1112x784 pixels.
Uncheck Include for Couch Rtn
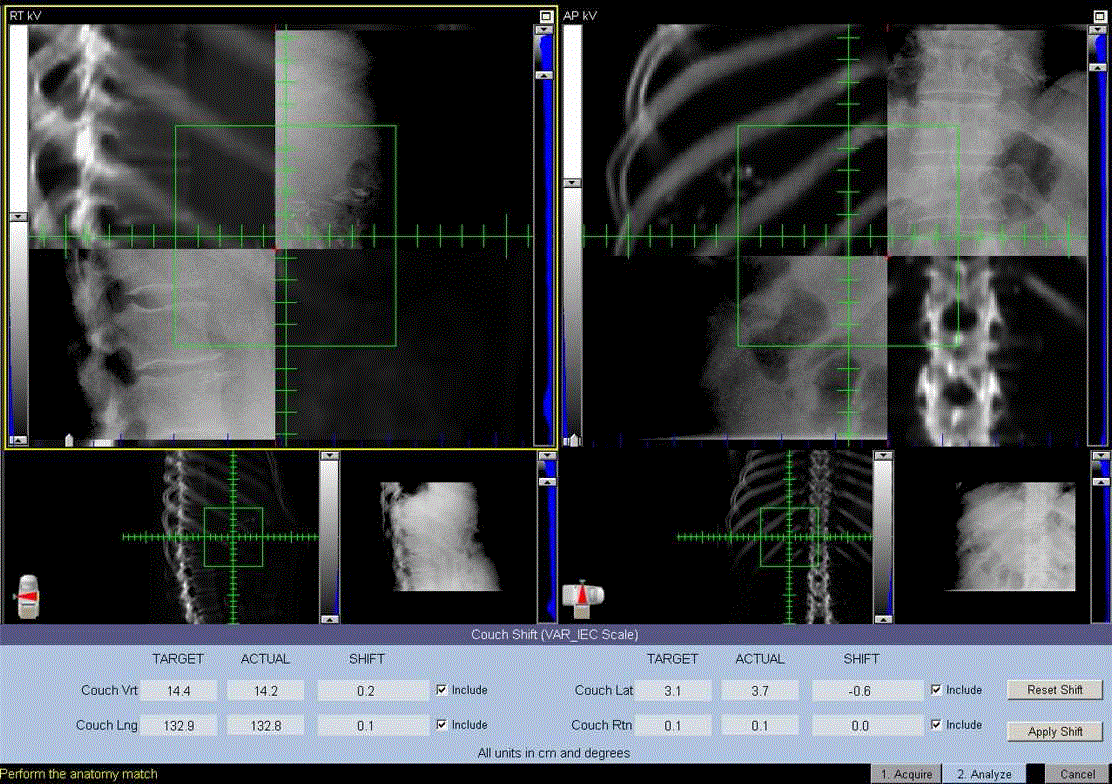[936, 725]
